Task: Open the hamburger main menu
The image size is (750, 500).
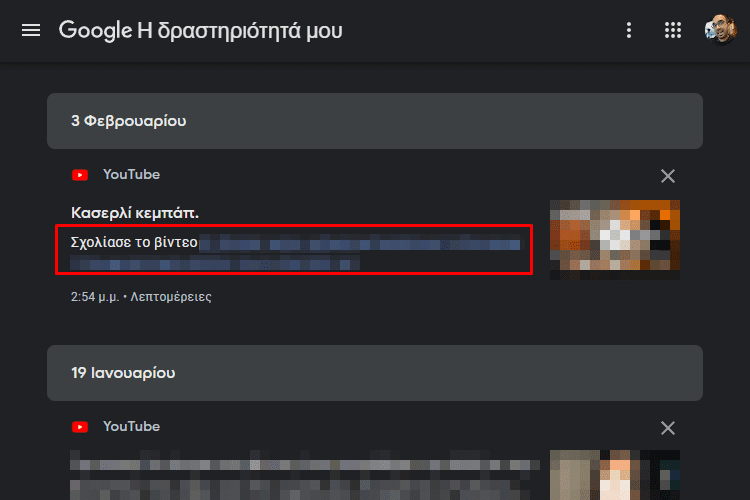Action: click(31, 31)
